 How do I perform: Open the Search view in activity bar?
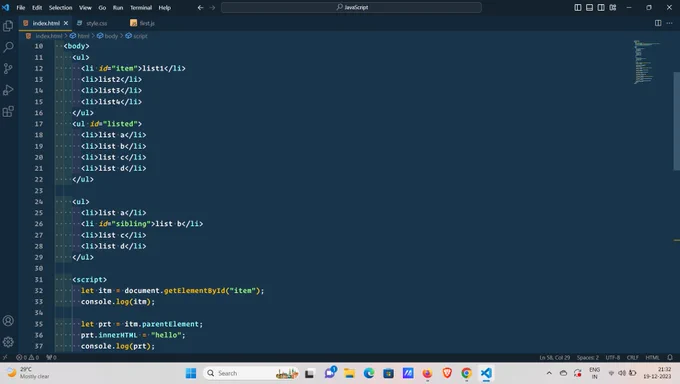(8, 47)
